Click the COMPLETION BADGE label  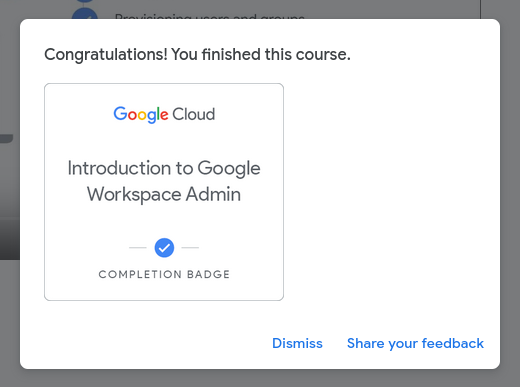164,274
